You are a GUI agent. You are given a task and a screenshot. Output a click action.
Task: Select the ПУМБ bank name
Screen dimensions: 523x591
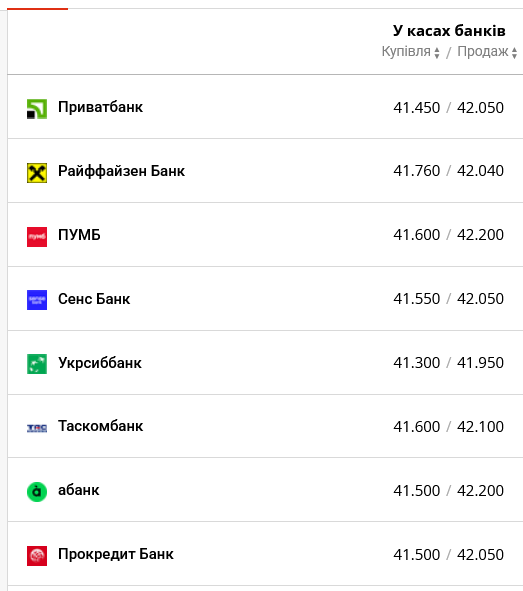pos(79,235)
